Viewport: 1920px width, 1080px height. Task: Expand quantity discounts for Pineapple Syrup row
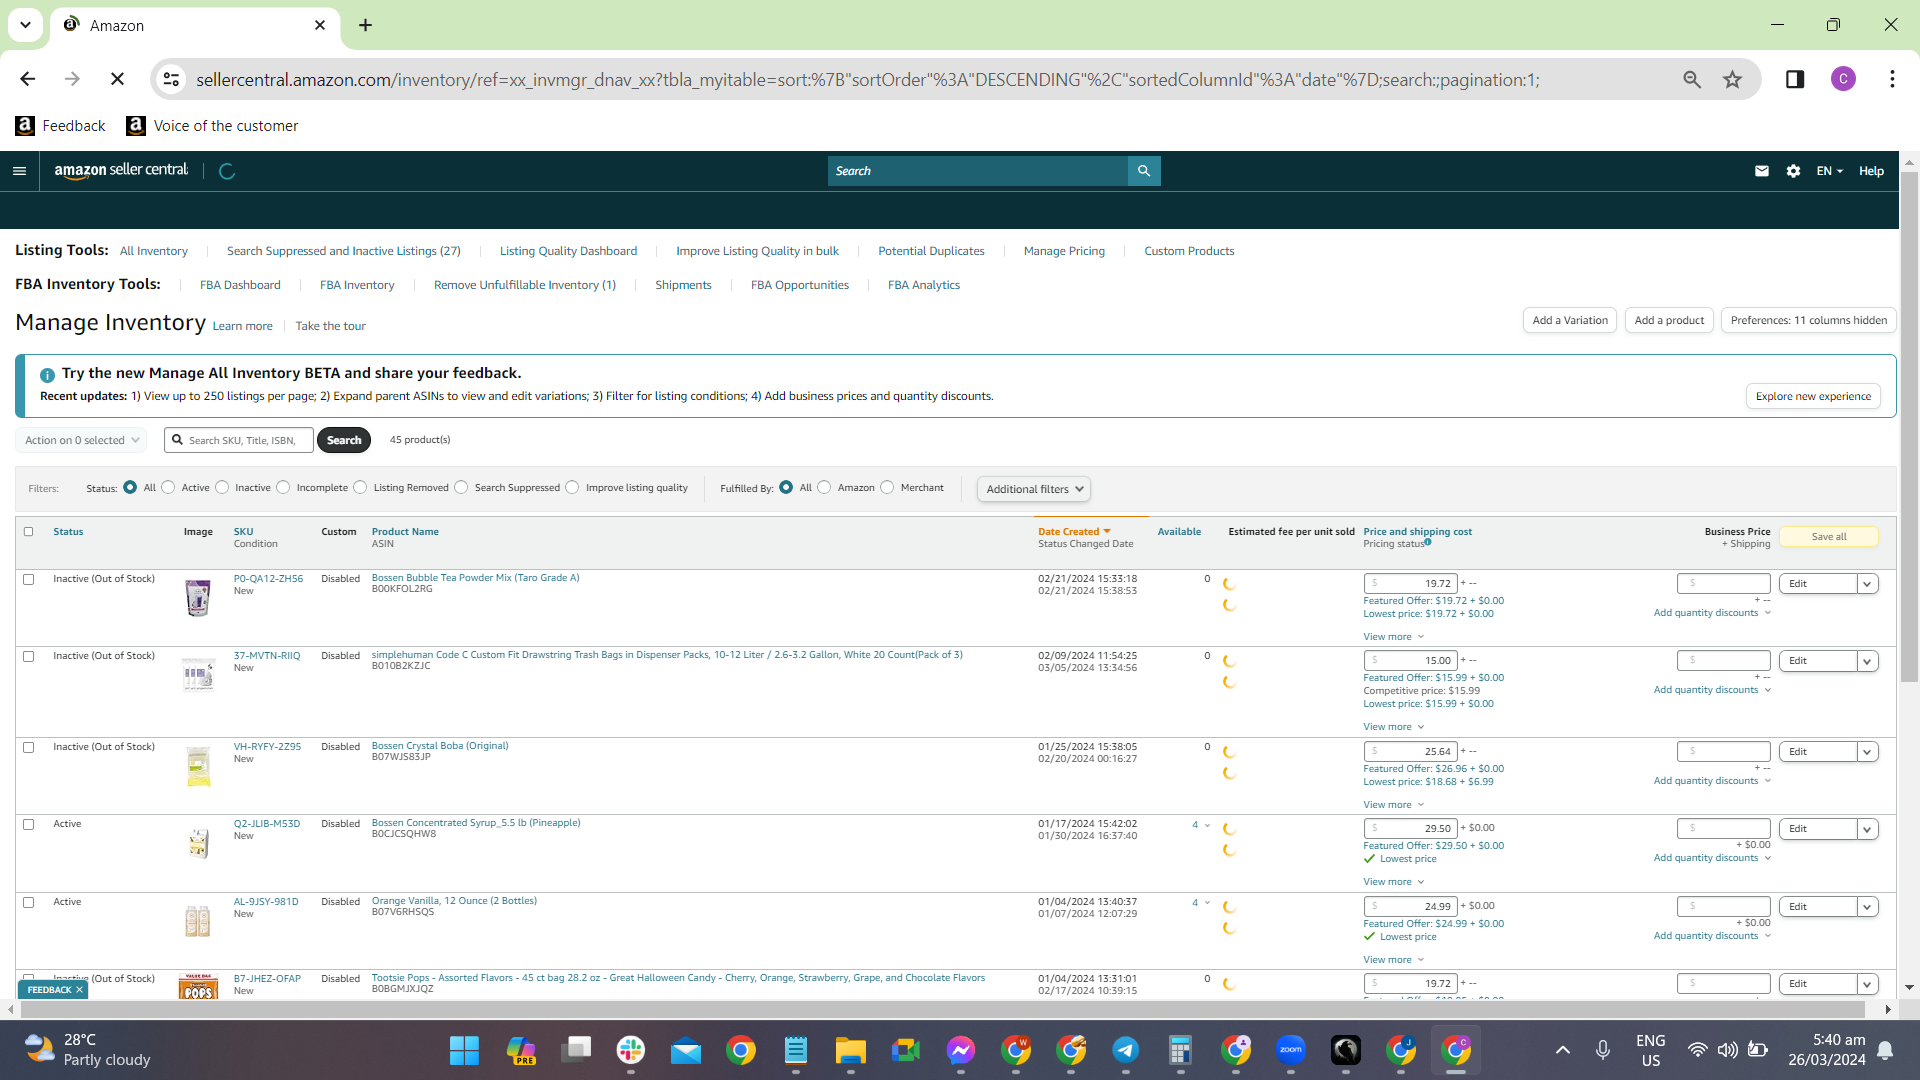pyautogui.click(x=1712, y=858)
